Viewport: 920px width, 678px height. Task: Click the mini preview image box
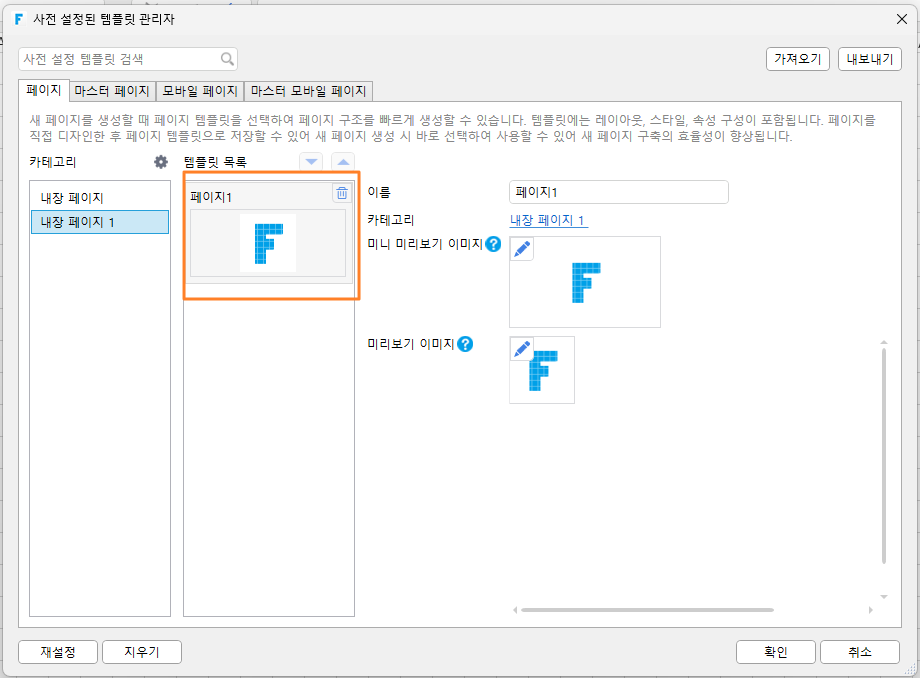tap(584, 282)
